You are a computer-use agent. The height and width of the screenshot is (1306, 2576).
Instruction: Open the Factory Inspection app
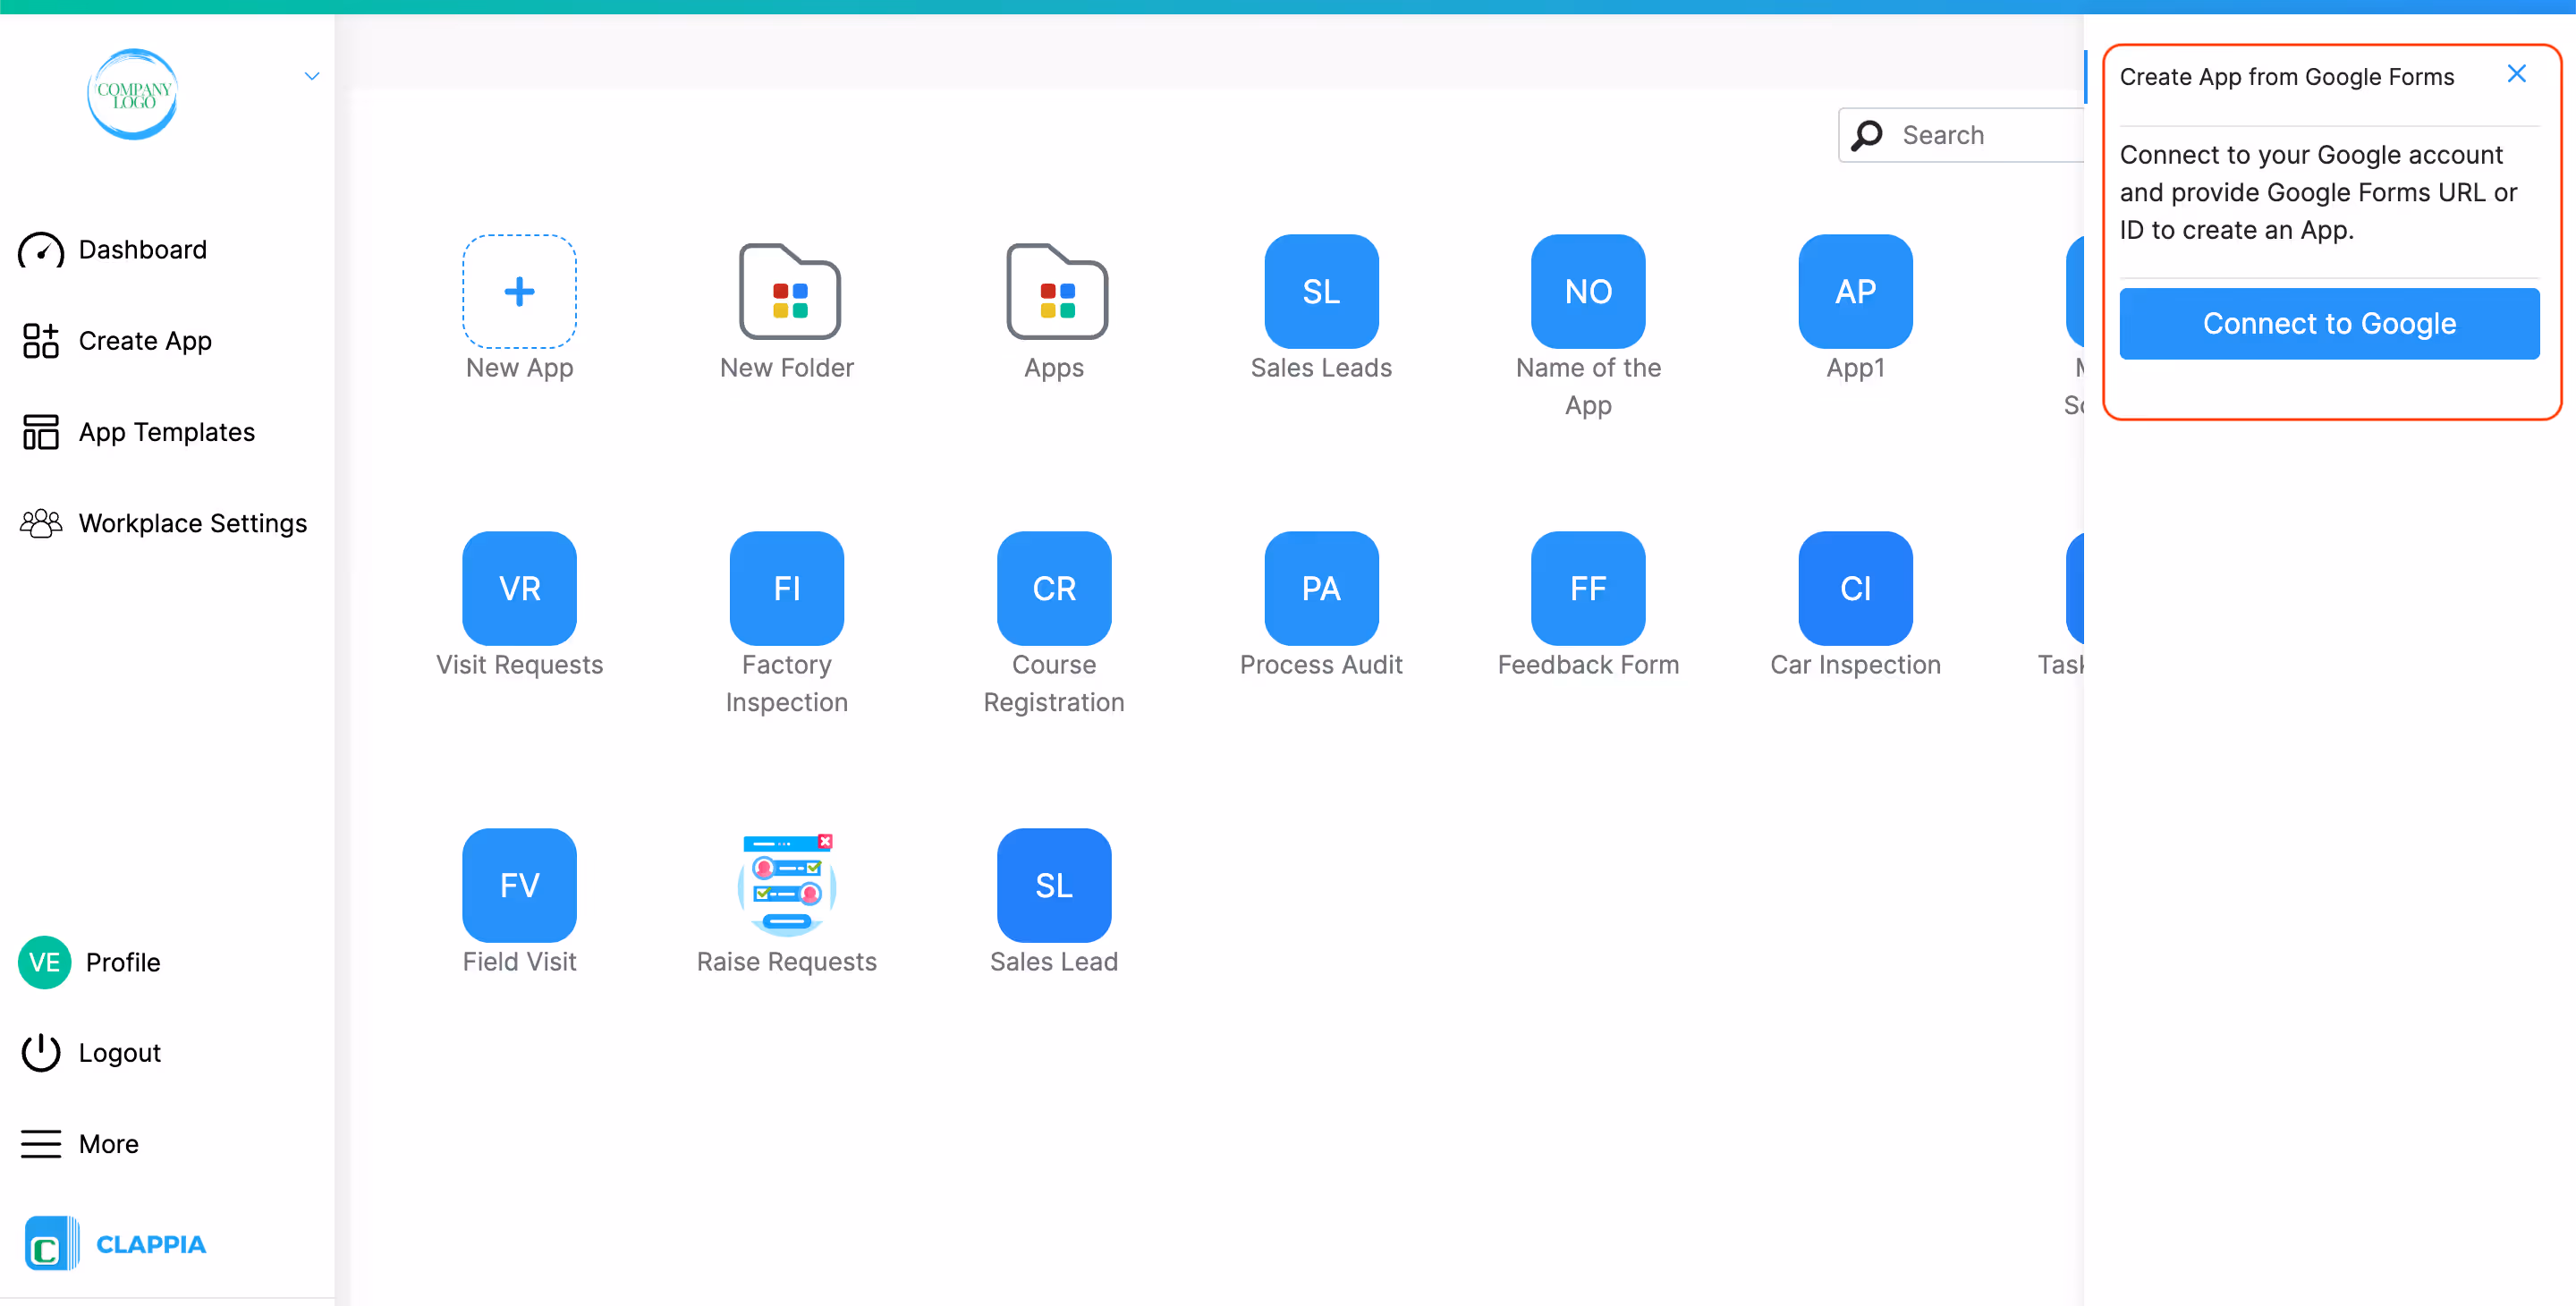coord(787,588)
